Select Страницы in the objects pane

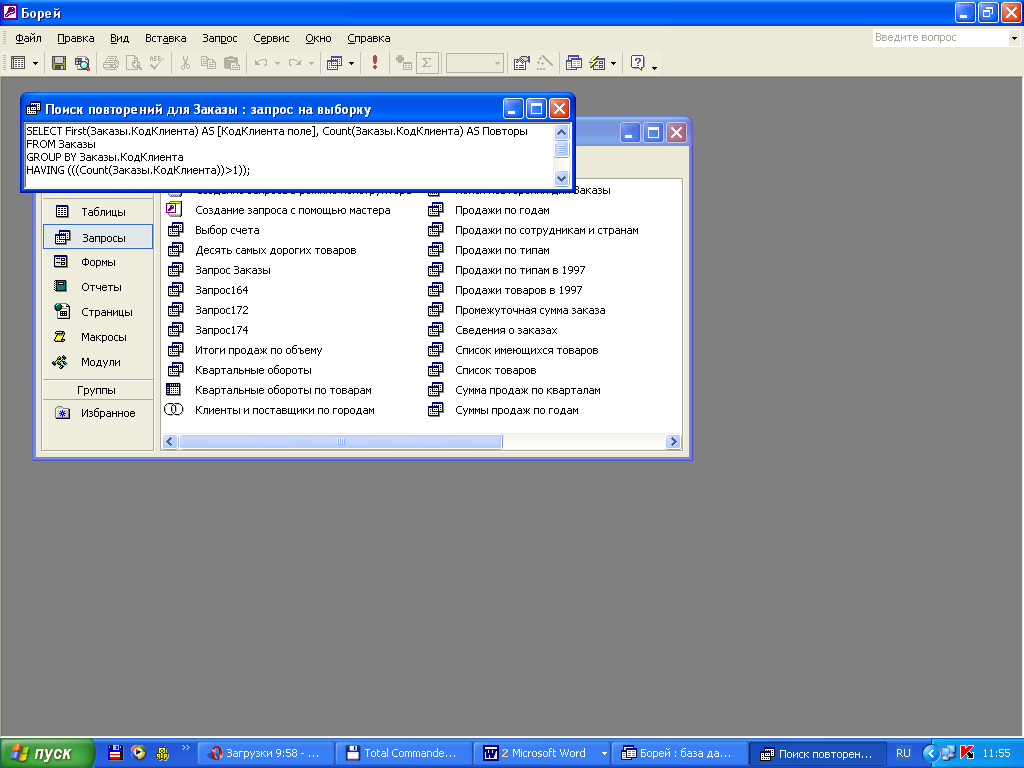tap(98, 312)
